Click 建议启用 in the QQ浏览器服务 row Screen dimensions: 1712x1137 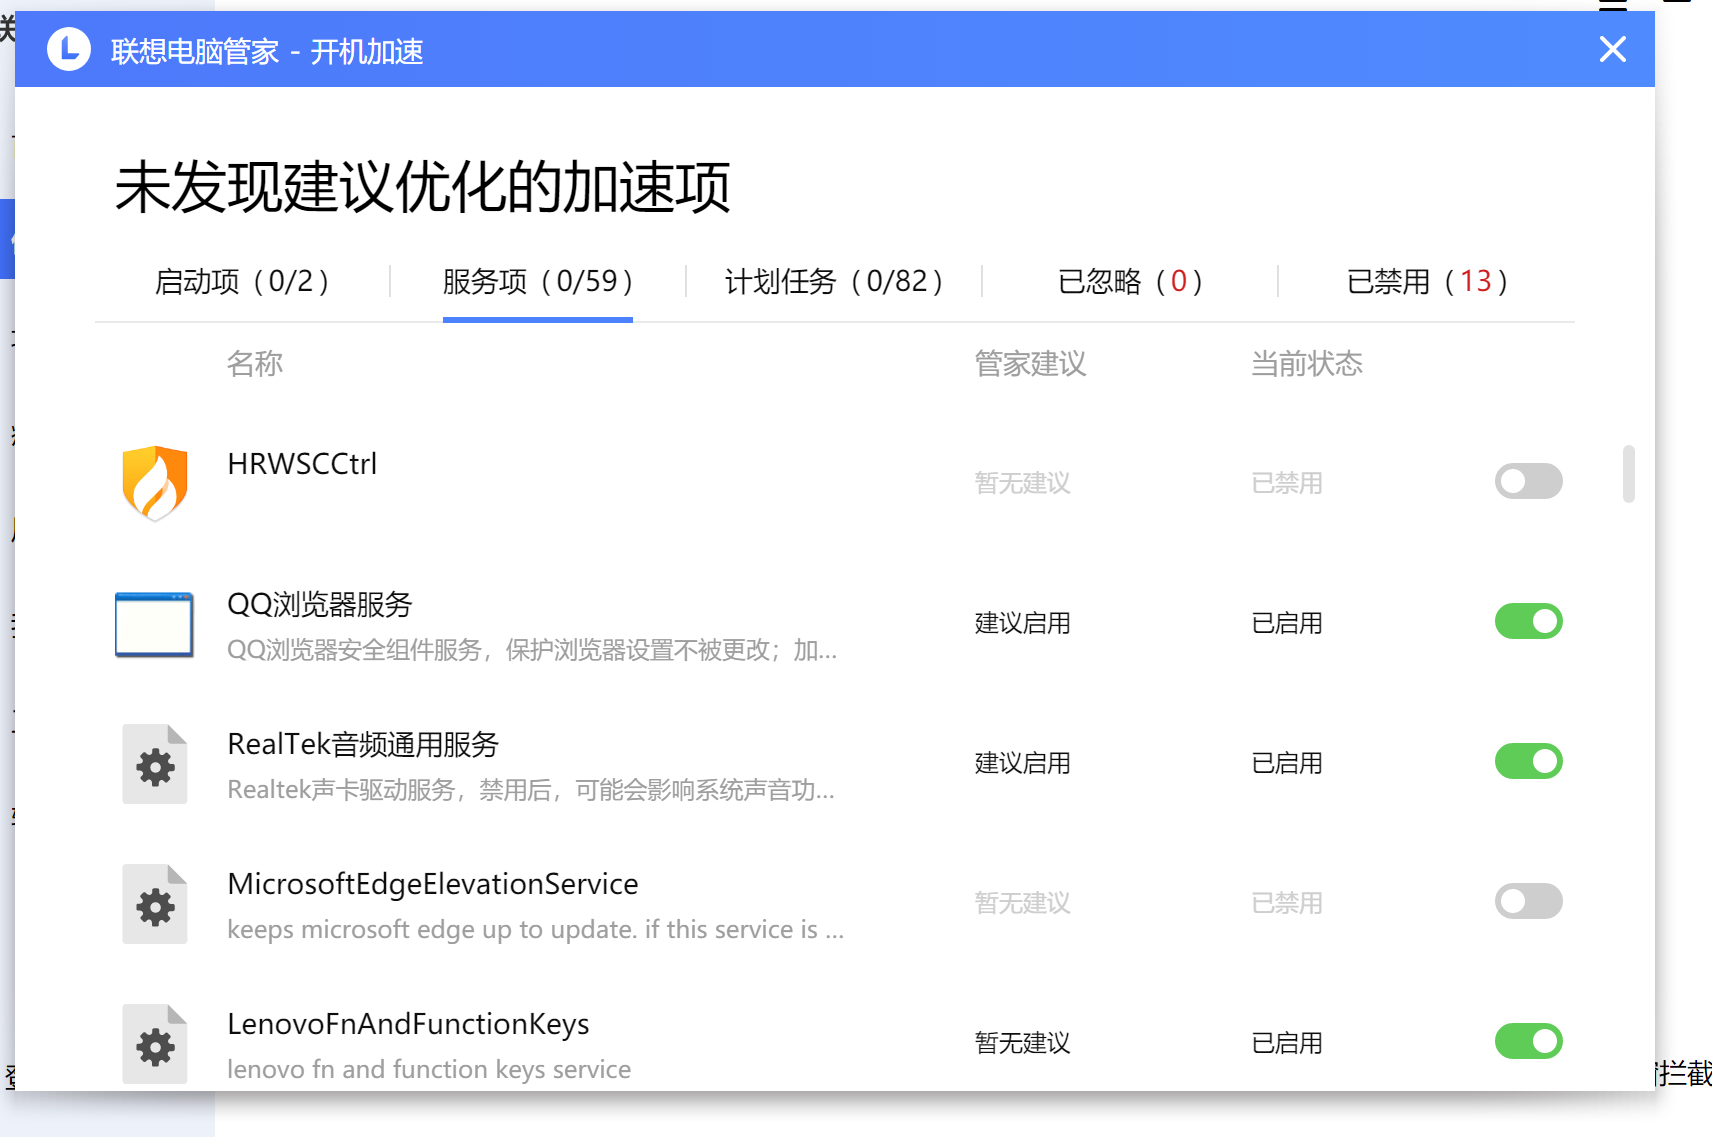coord(1022,623)
